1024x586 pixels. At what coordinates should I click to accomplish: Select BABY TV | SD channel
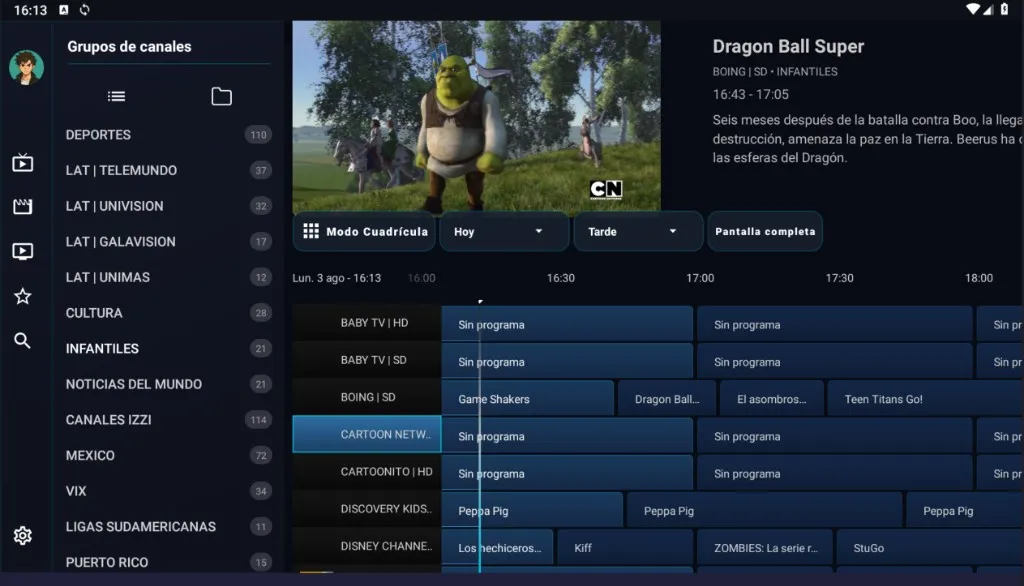pos(367,360)
